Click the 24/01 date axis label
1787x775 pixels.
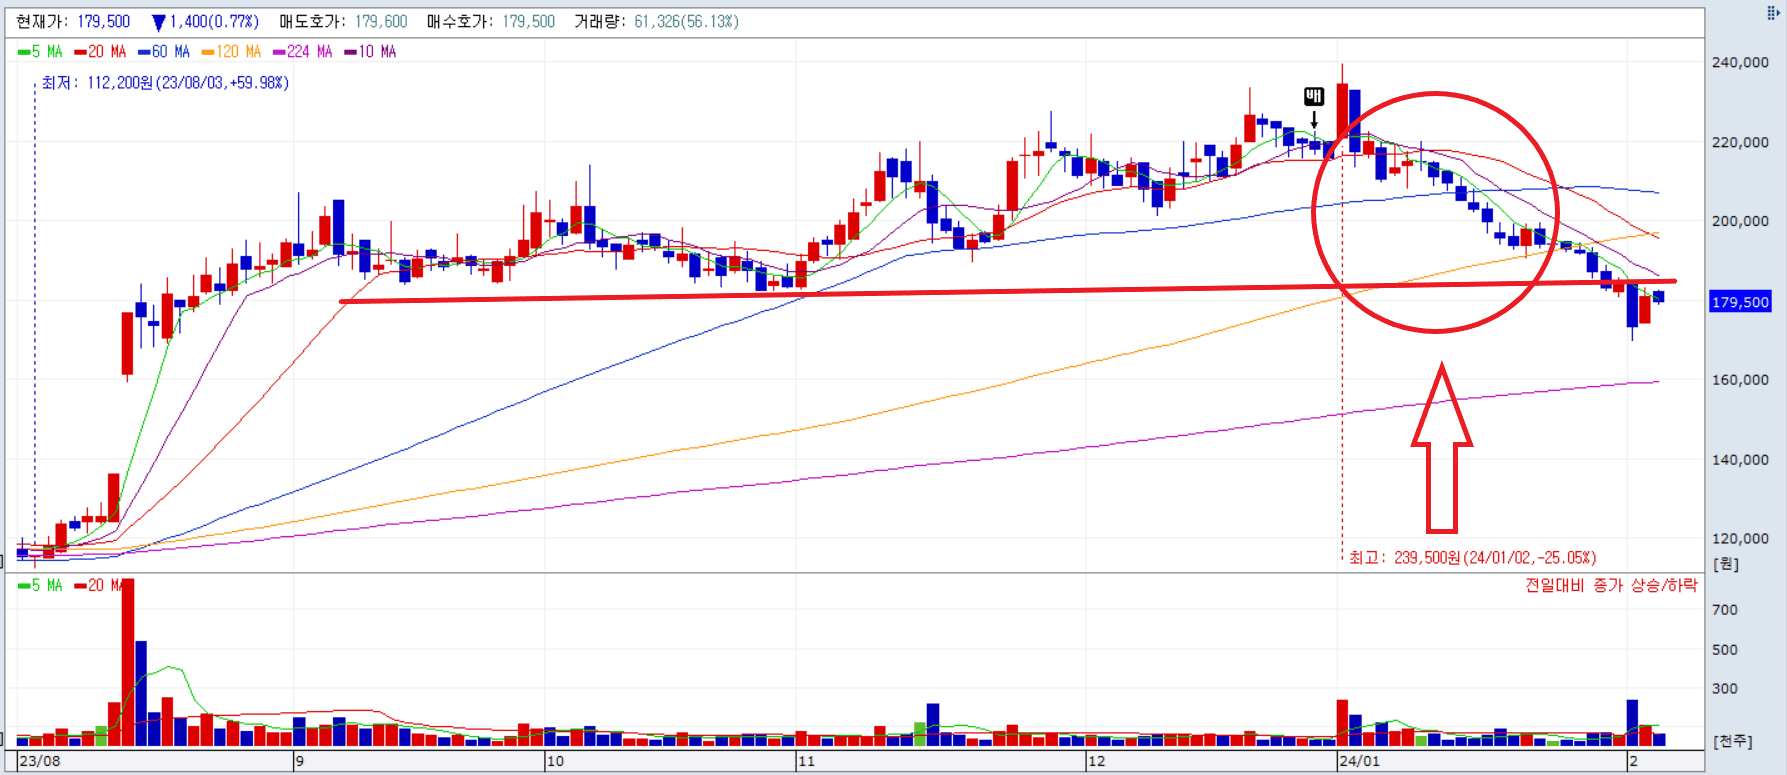click(1360, 761)
